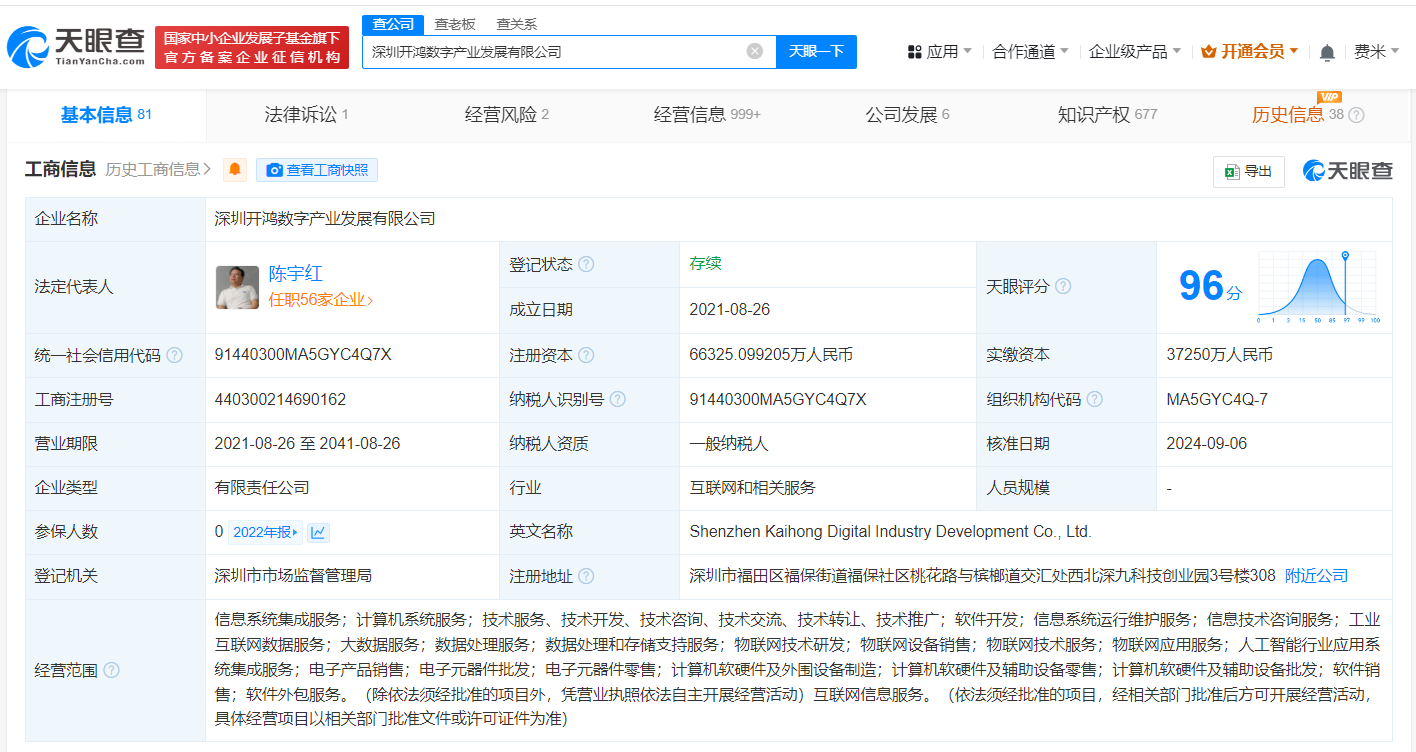Open the notification bell in top bar
This screenshot has width=1416, height=752.
click(1327, 52)
